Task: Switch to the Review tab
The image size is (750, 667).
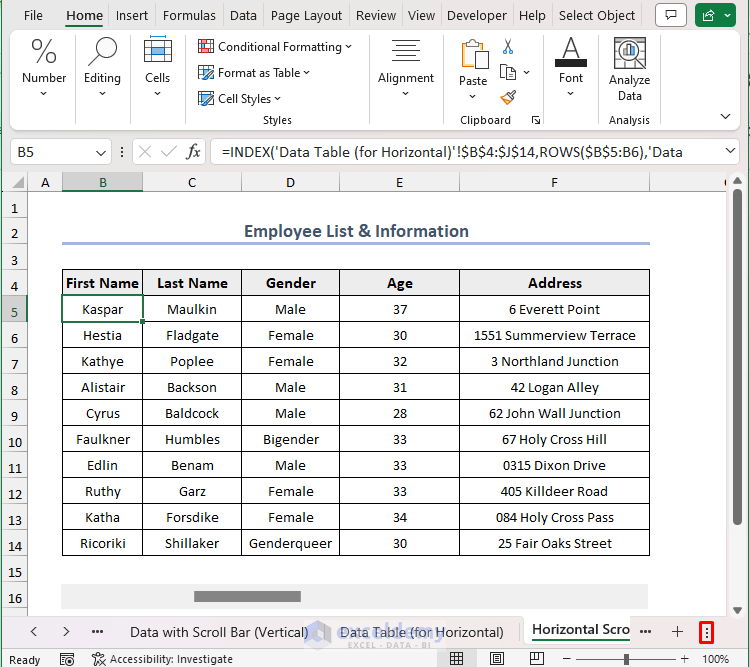Action: pos(375,15)
